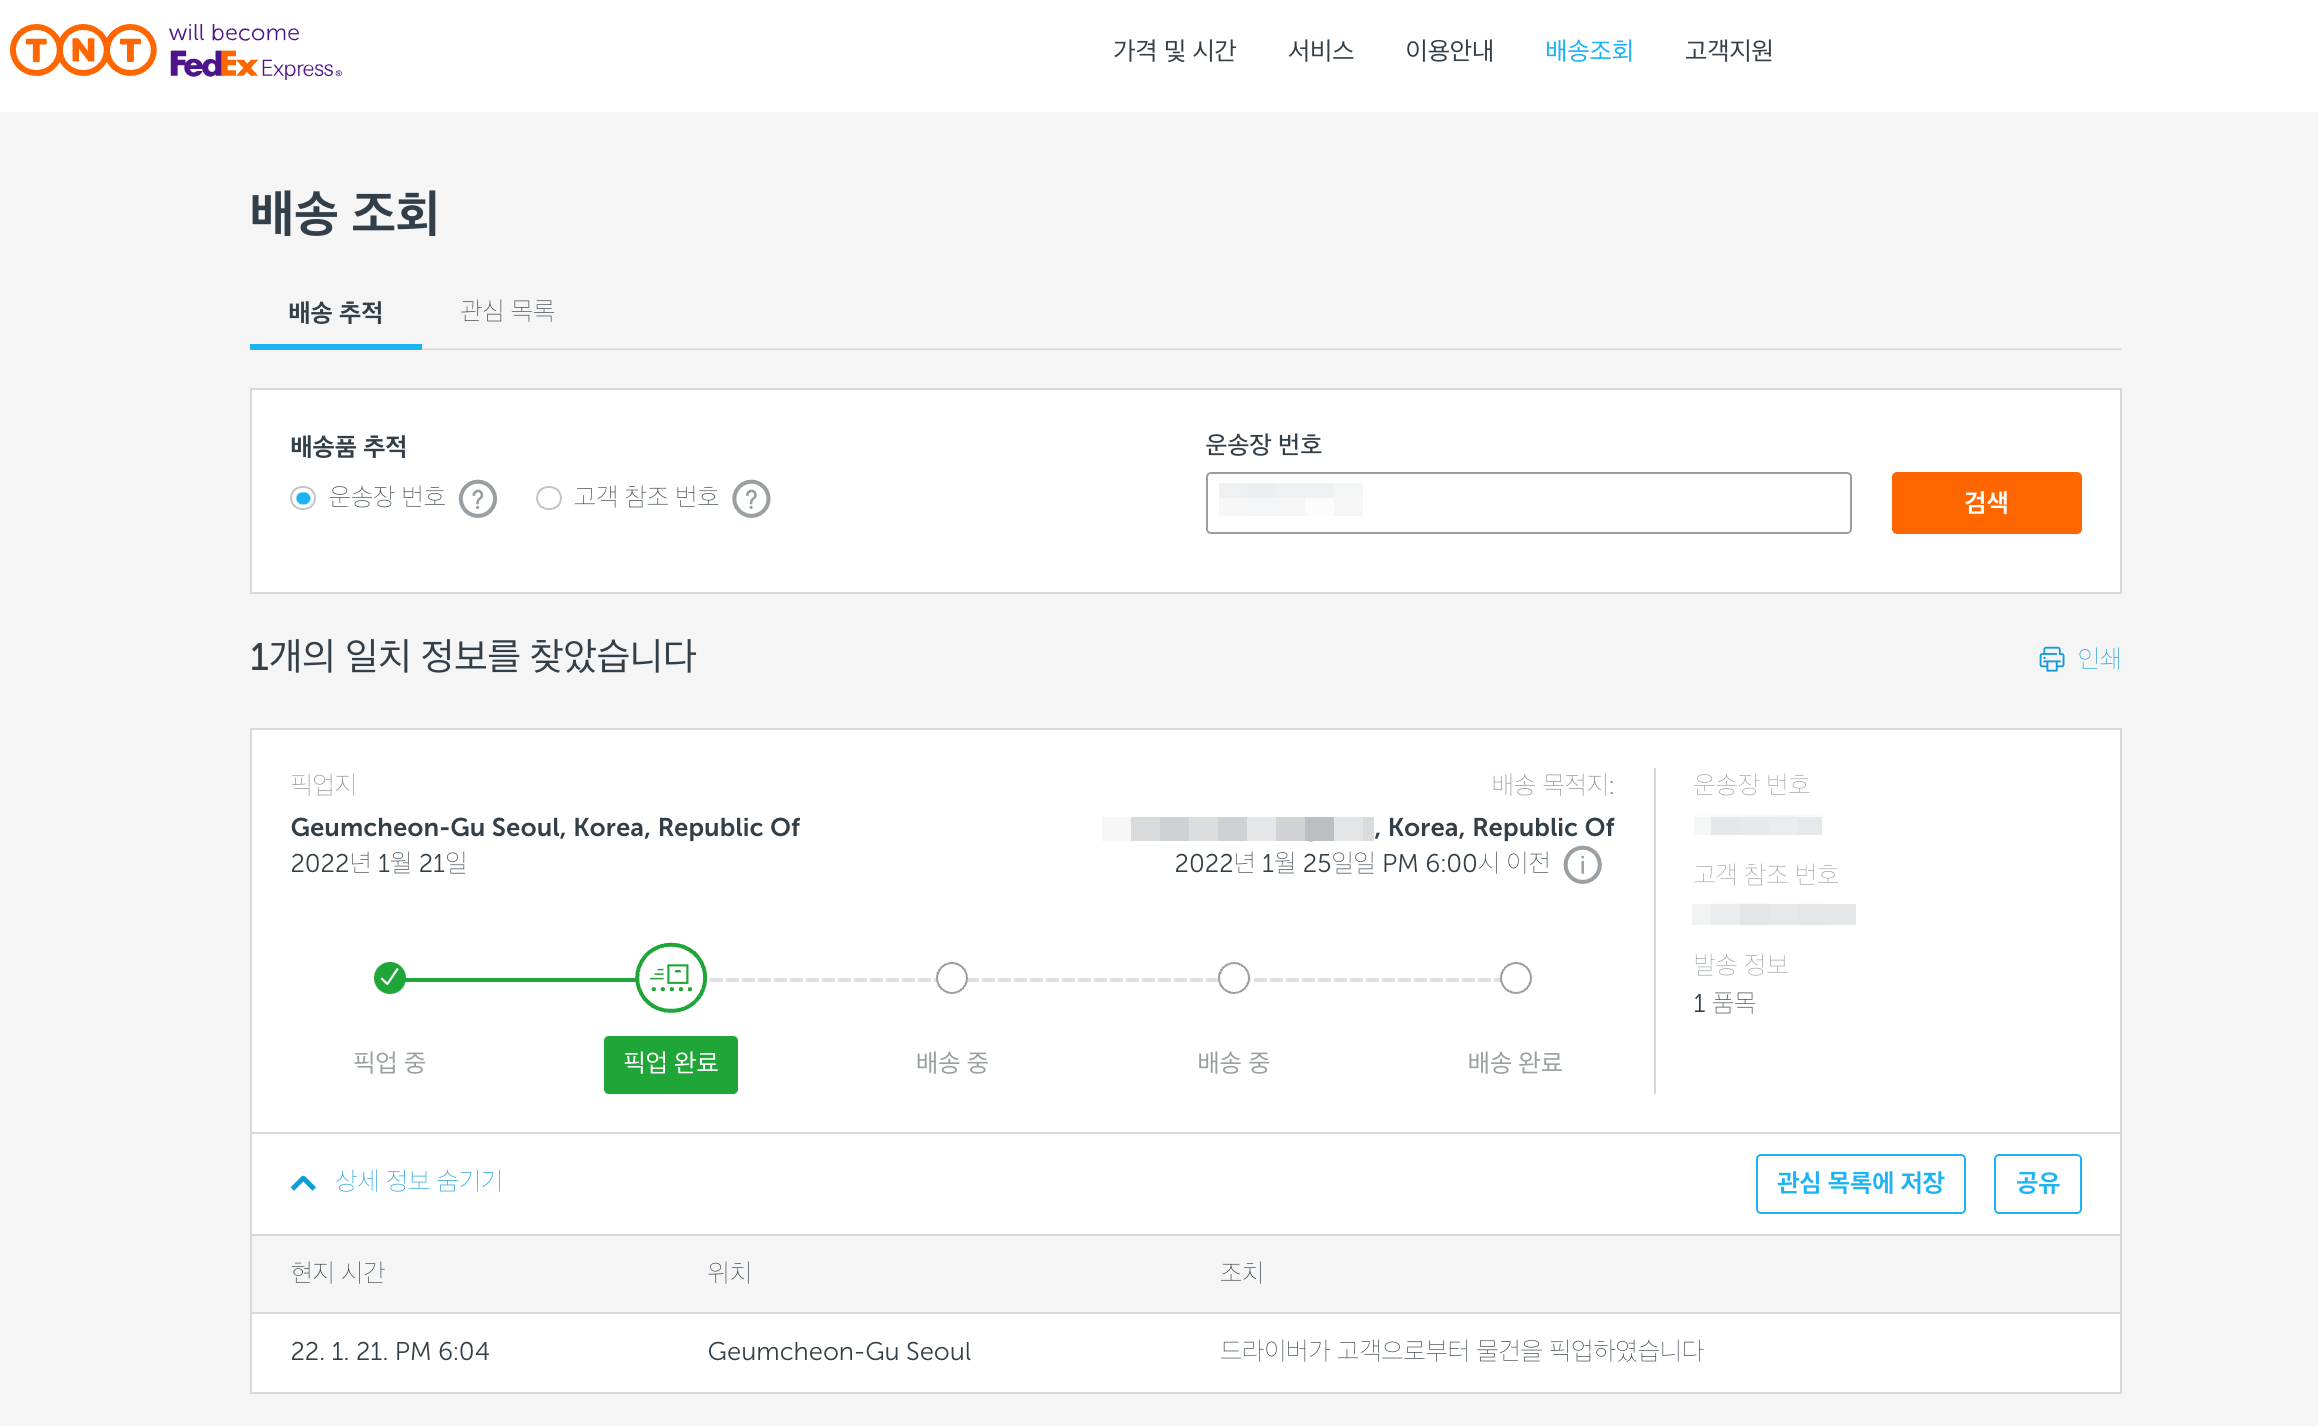Click the printer icon for 인쇄
The image size is (2318, 1426).
click(2051, 659)
